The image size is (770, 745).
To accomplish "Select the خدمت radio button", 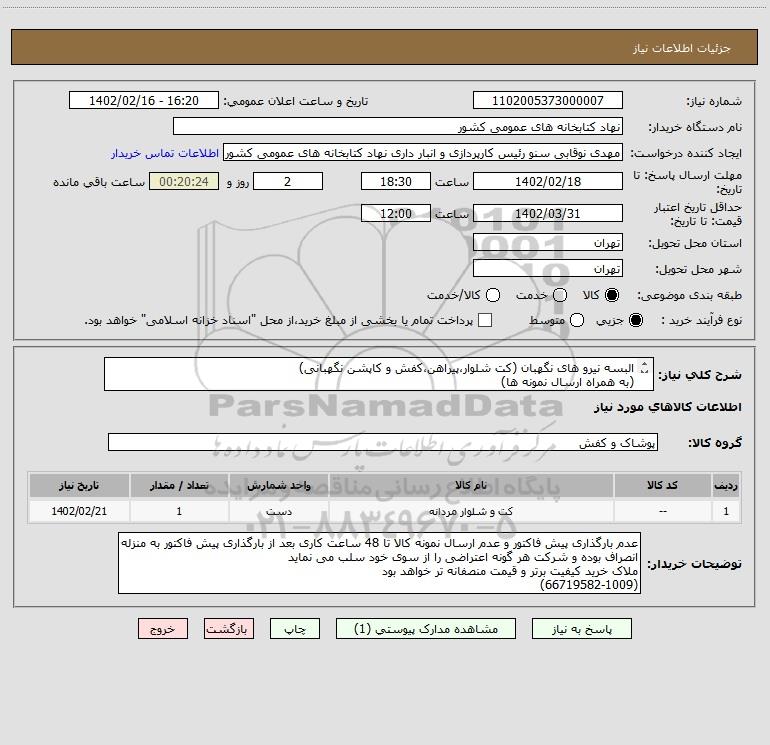I will (560, 295).
